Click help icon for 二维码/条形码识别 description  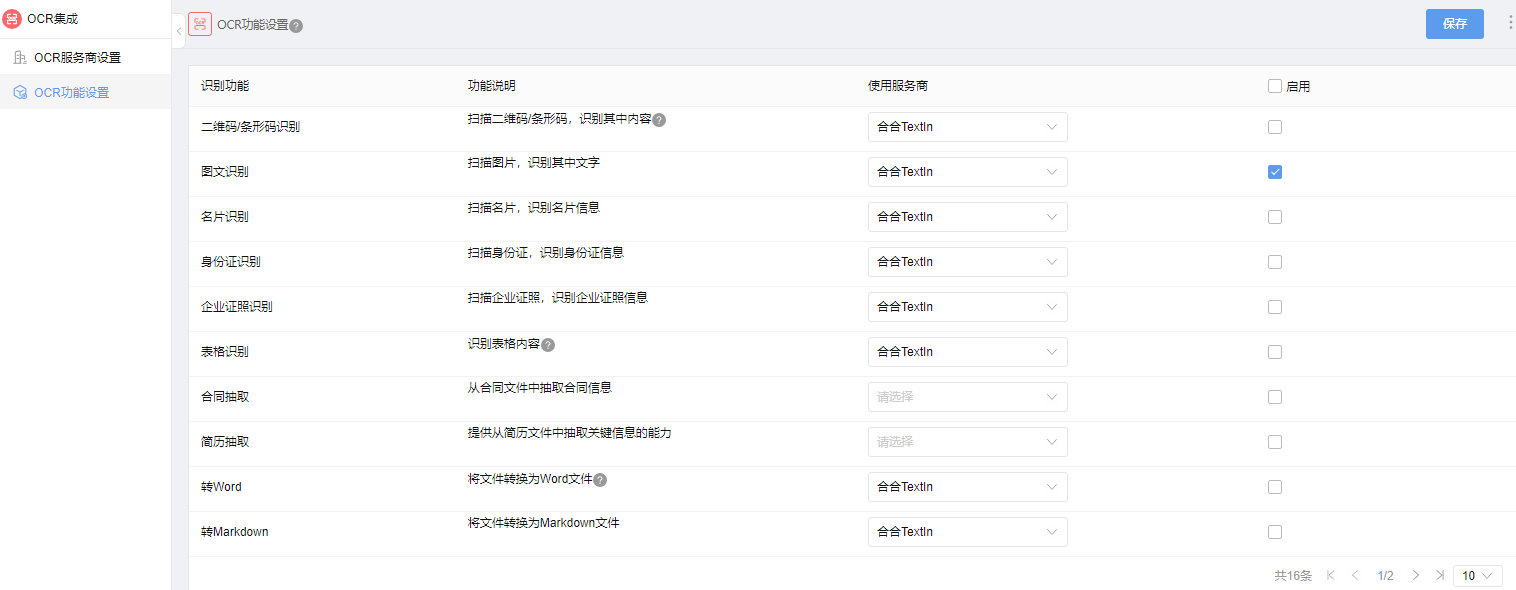point(659,120)
